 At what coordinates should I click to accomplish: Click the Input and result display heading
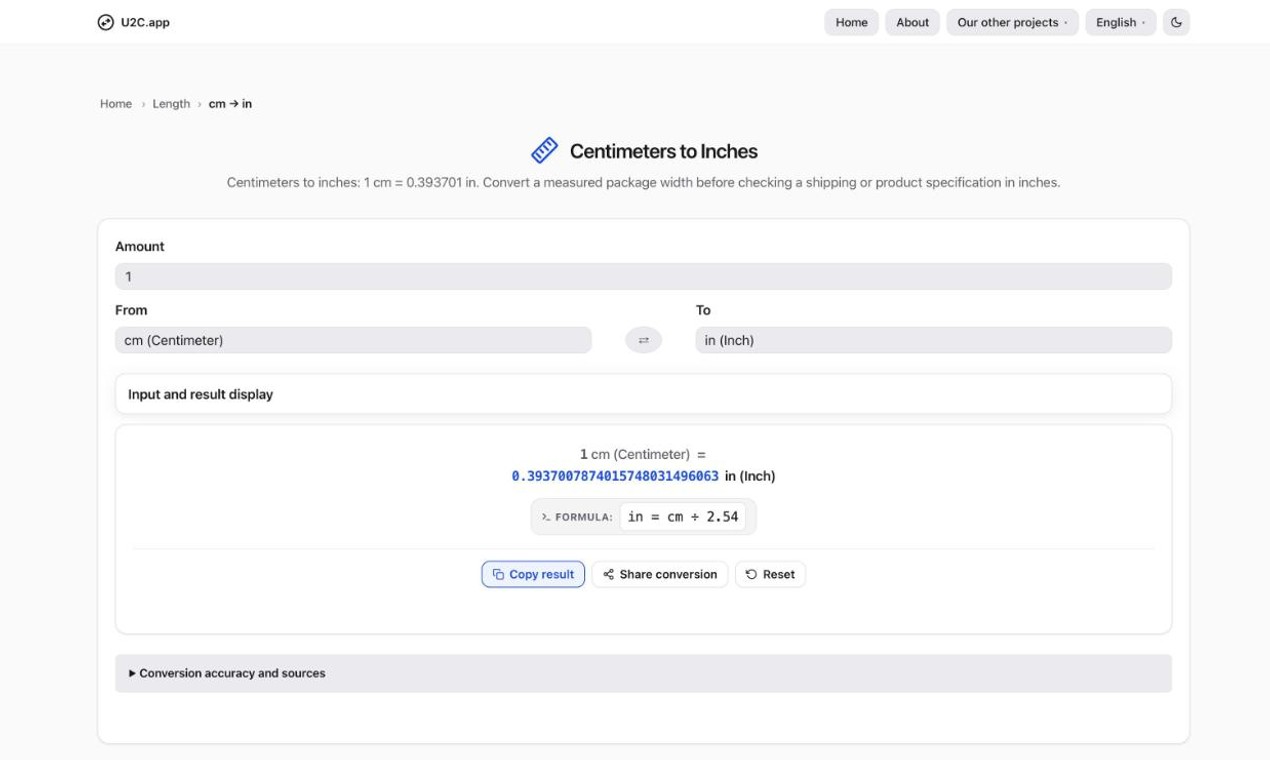coord(200,394)
